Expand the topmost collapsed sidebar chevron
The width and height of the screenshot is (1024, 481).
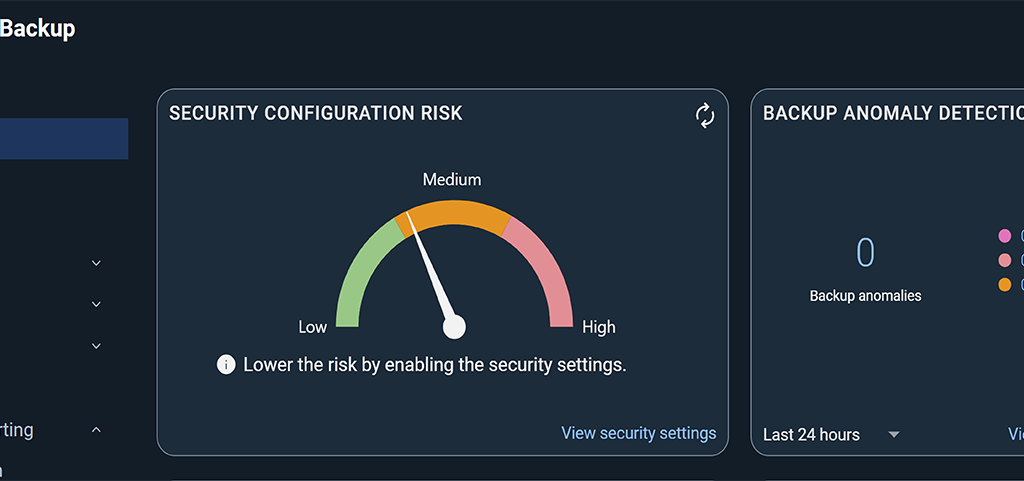[x=96, y=263]
